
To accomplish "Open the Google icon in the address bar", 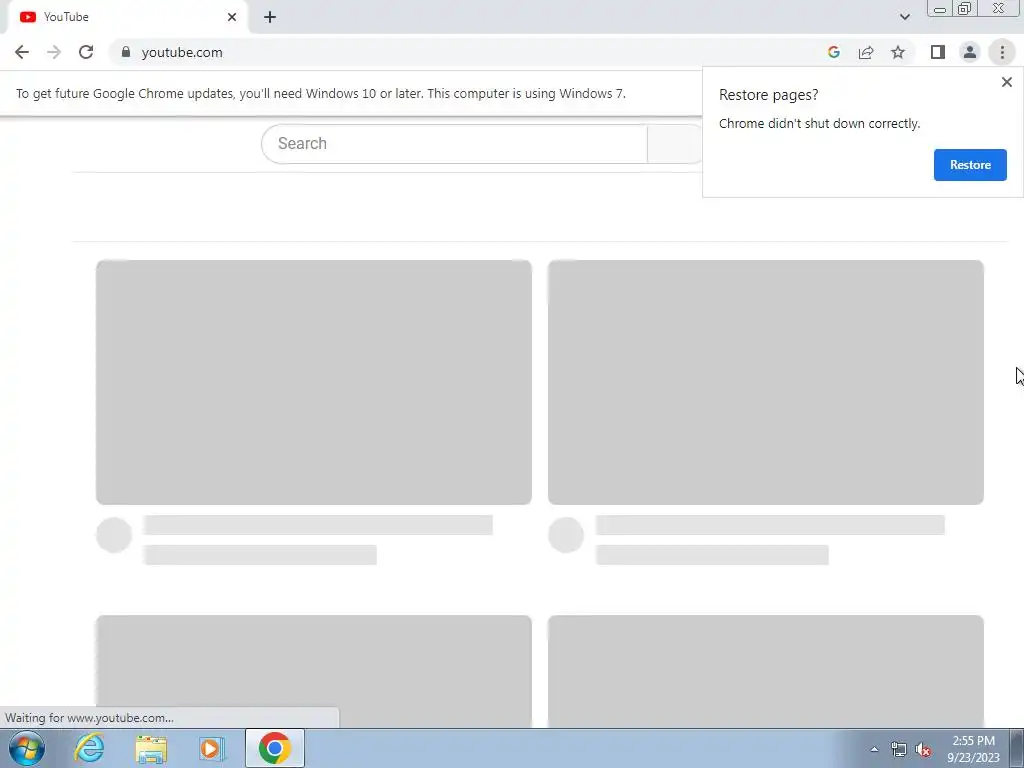I will coord(833,52).
